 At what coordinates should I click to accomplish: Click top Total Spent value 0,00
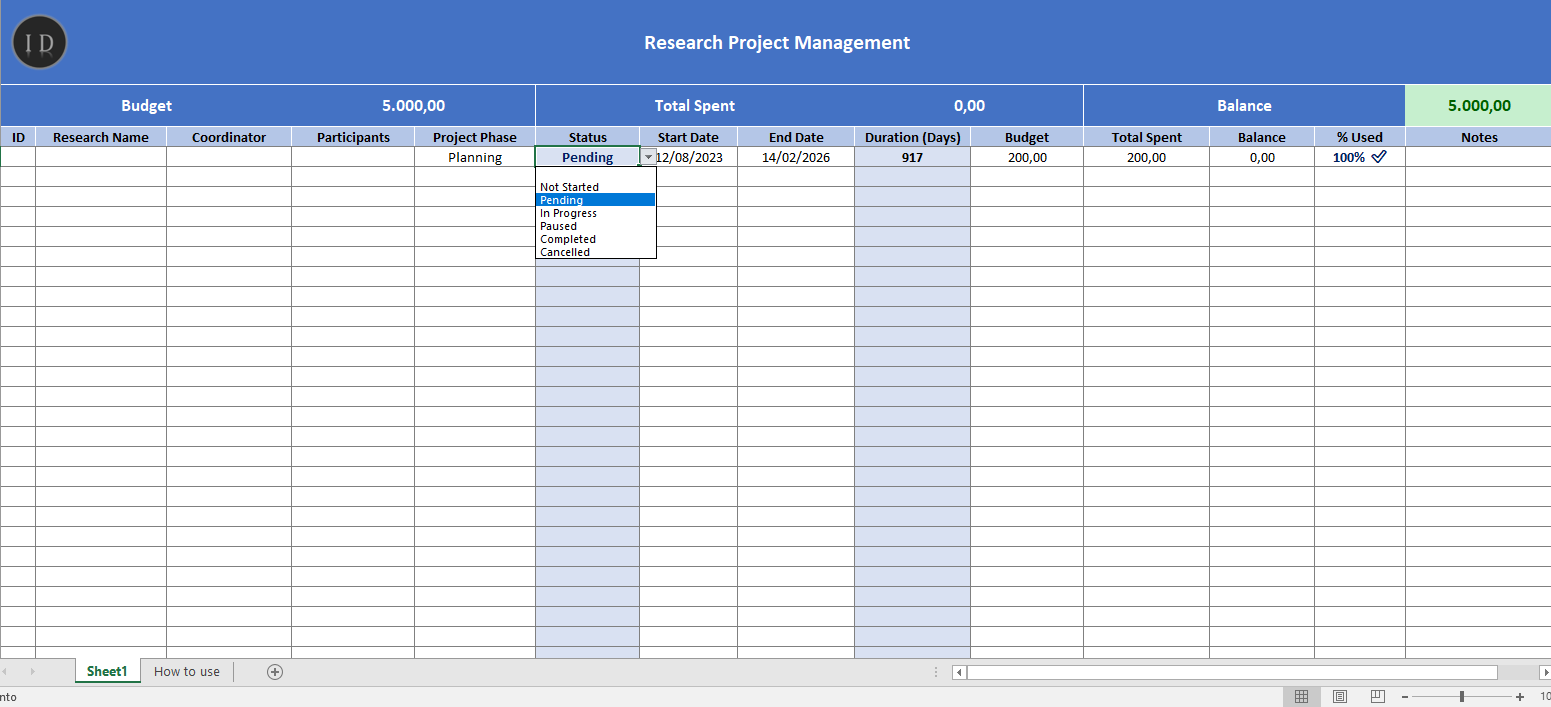[969, 106]
